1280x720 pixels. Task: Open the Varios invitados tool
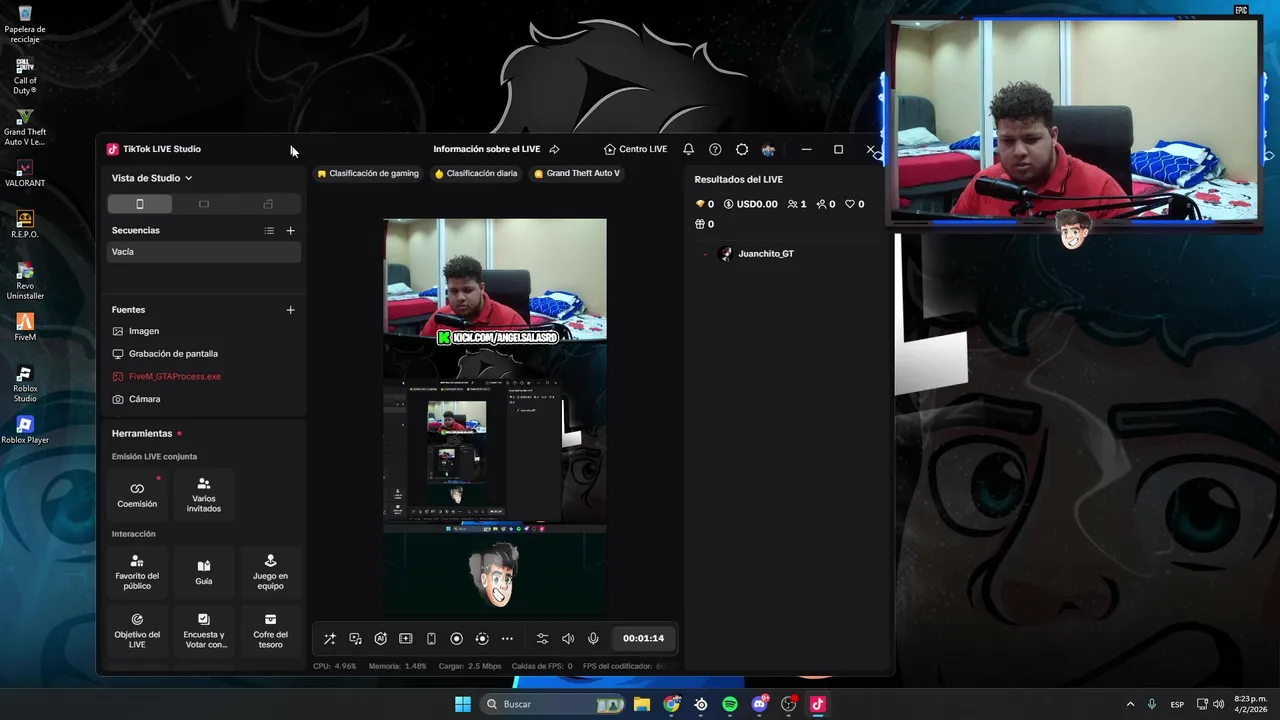(204, 495)
